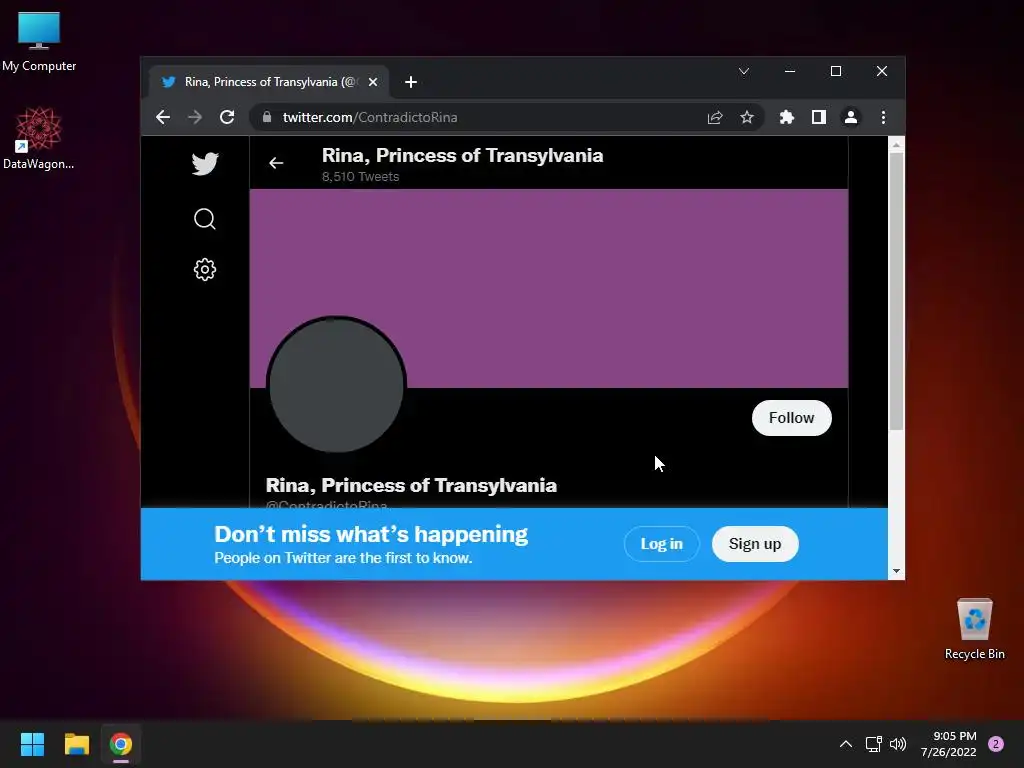The height and width of the screenshot is (768, 1024).
Task: Open the round profile picture
Action: coord(336,385)
